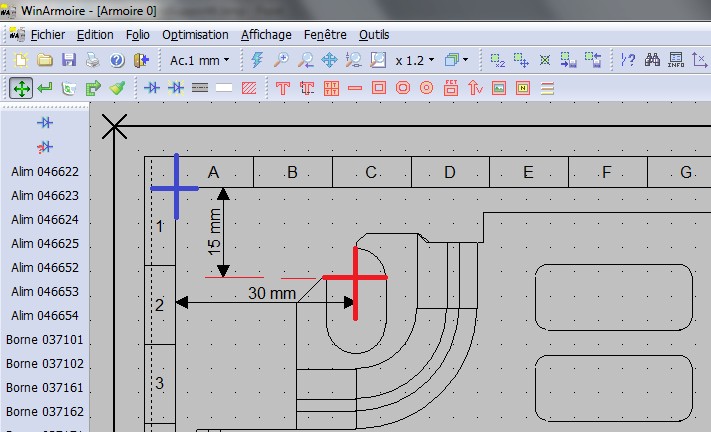
Task: Click the save floppy disk icon
Action: coord(69,60)
